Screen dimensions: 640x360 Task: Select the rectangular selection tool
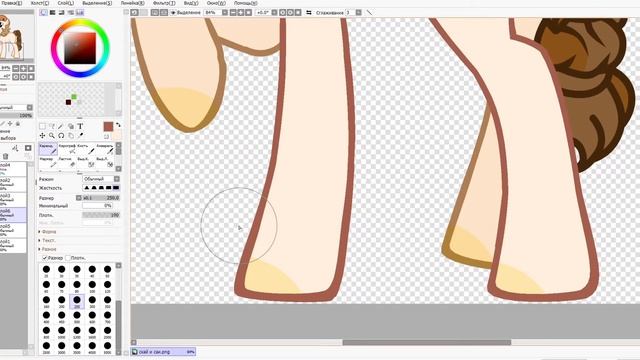[42, 126]
